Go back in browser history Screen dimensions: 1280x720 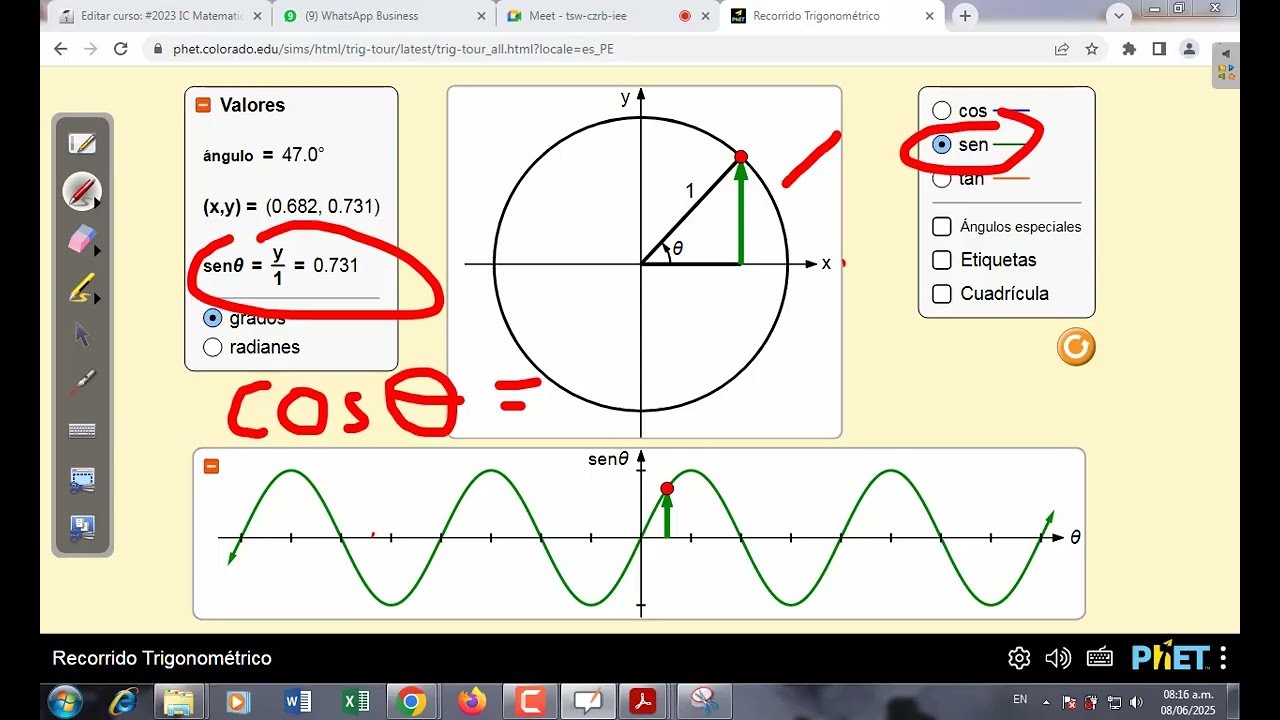60,49
